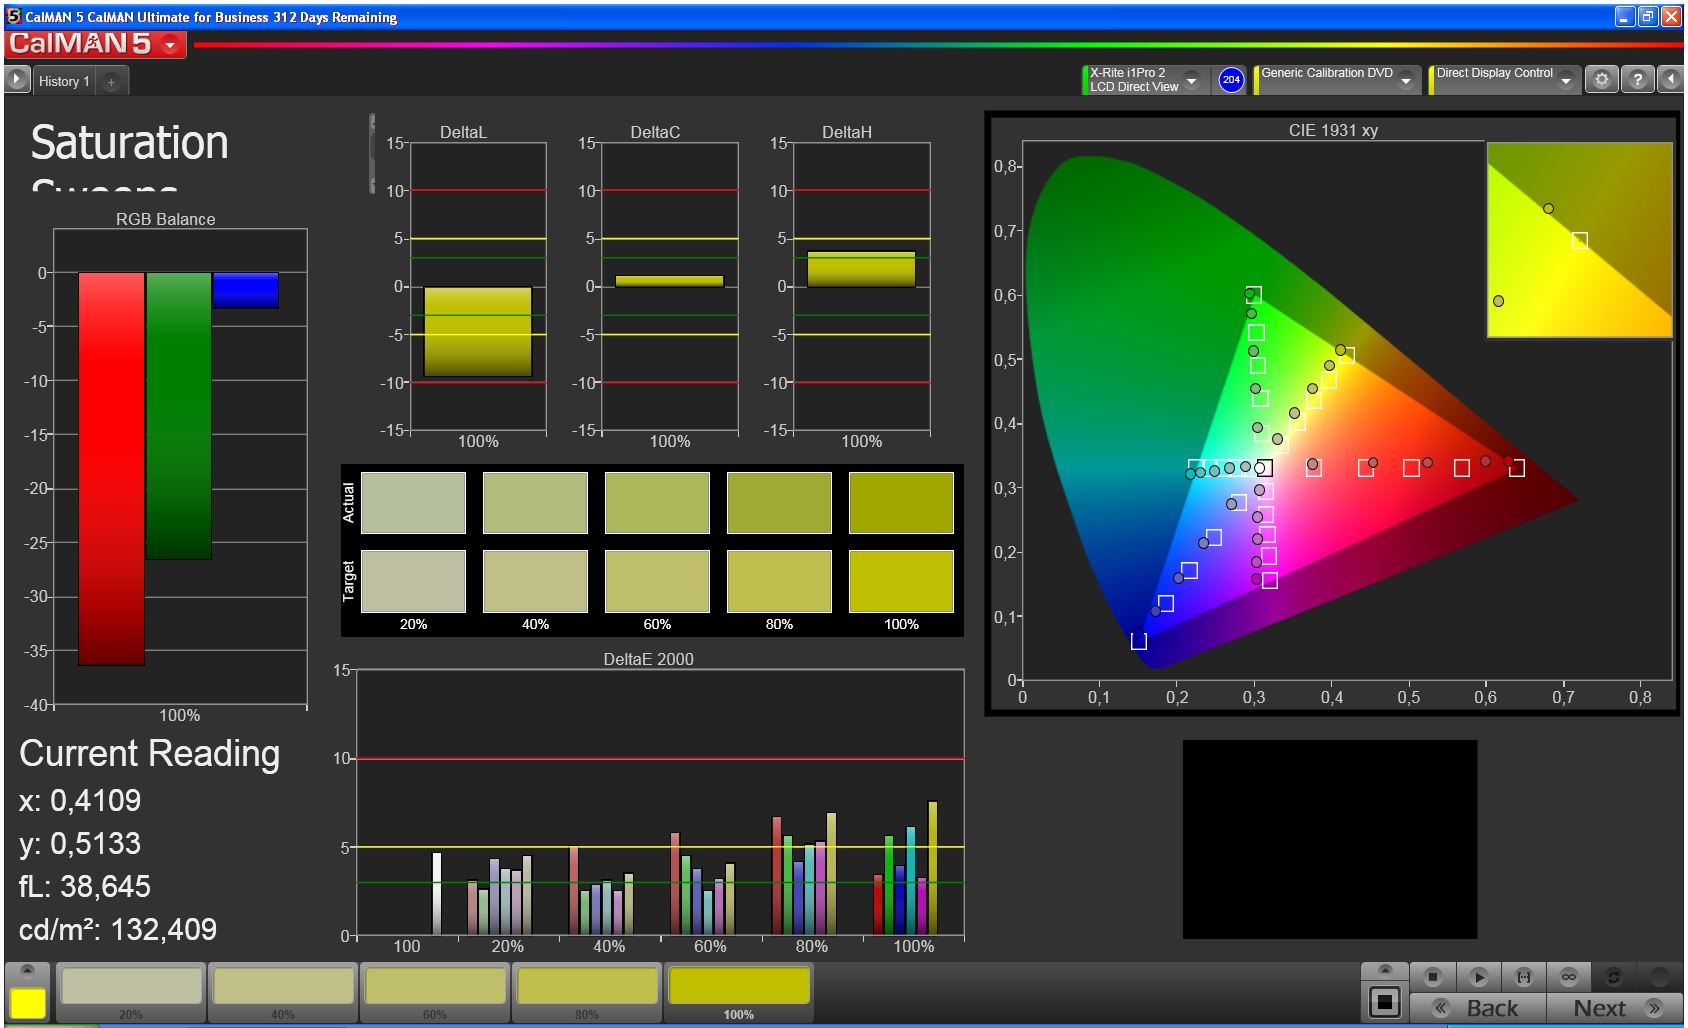Add a new history tab with plus icon

click(111, 82)
